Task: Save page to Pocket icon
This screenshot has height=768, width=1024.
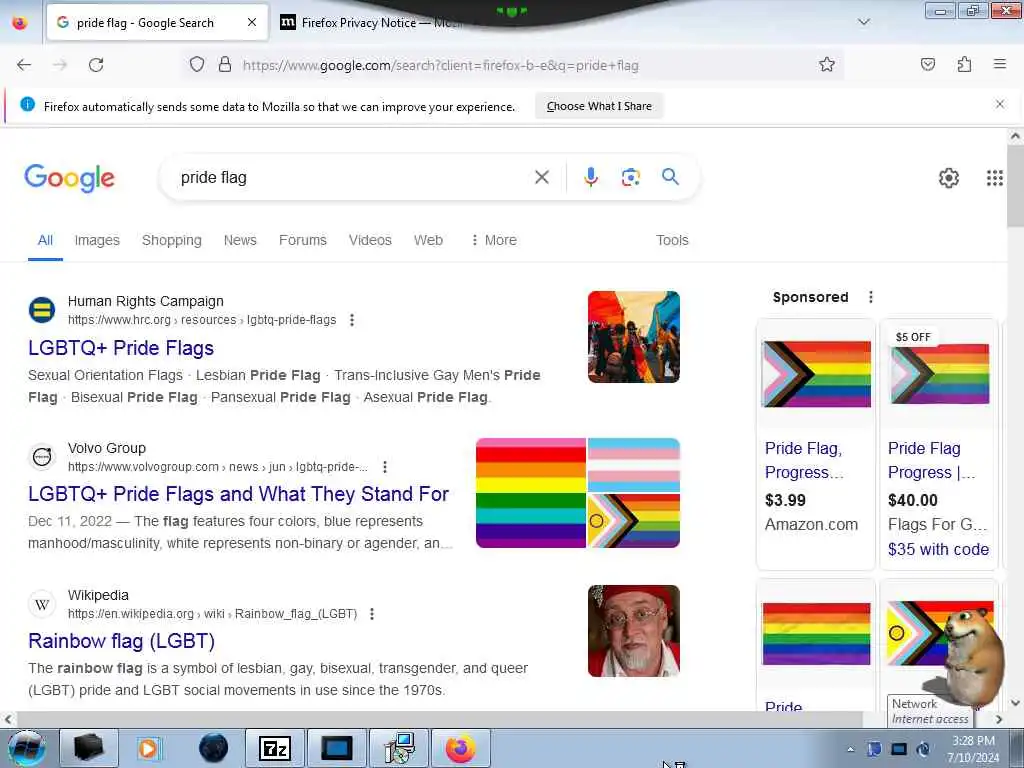Action: [928, 65]
